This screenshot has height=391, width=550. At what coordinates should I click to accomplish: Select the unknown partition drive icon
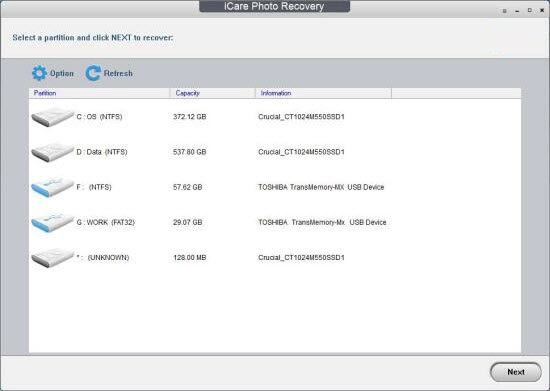tap(52, 258)
